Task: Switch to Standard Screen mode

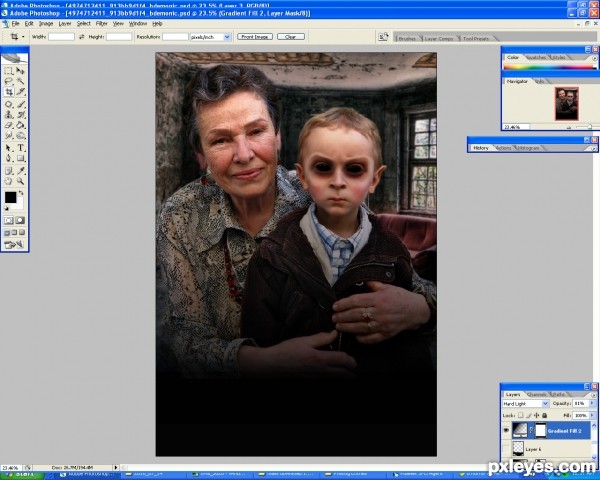Action: click(x=7, y=232)
